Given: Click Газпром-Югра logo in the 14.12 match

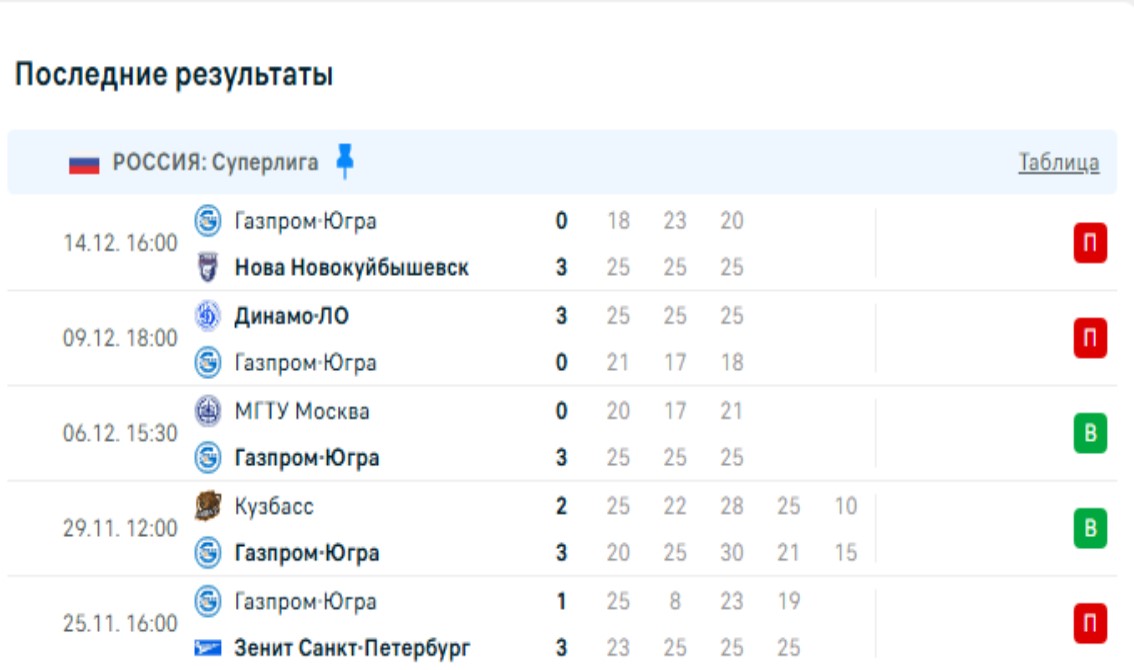Looking at the screenshot, I should tap(207, 220).
